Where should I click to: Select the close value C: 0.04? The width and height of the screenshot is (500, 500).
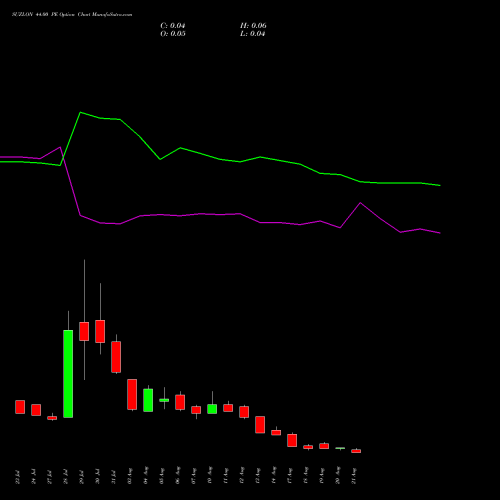pyautogui.click(x=173, y=26)
